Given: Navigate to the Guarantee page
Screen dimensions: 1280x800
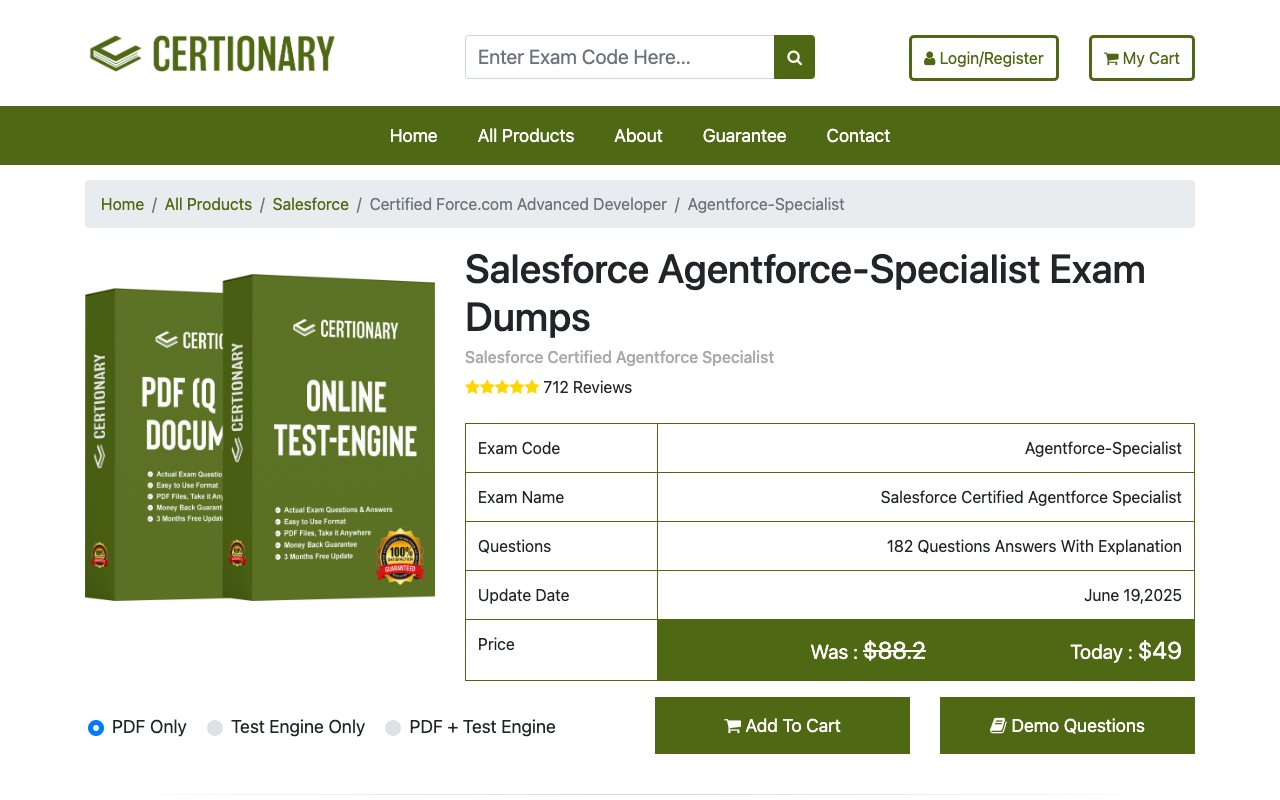Looking at the screenshot, I should 744,135.
